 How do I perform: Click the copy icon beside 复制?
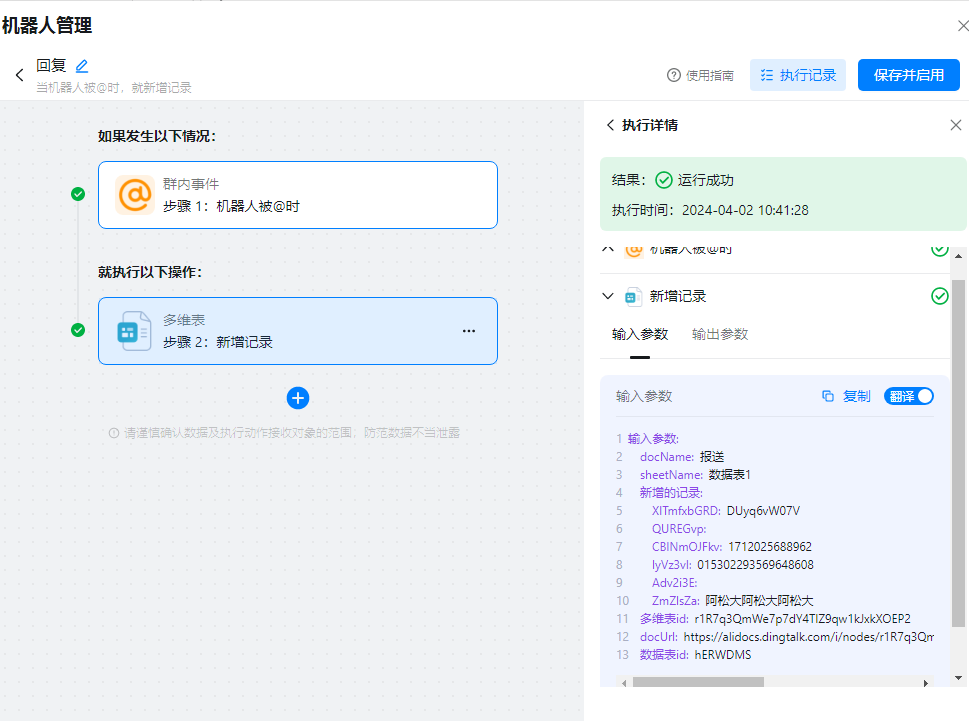(x=827, y=396)
